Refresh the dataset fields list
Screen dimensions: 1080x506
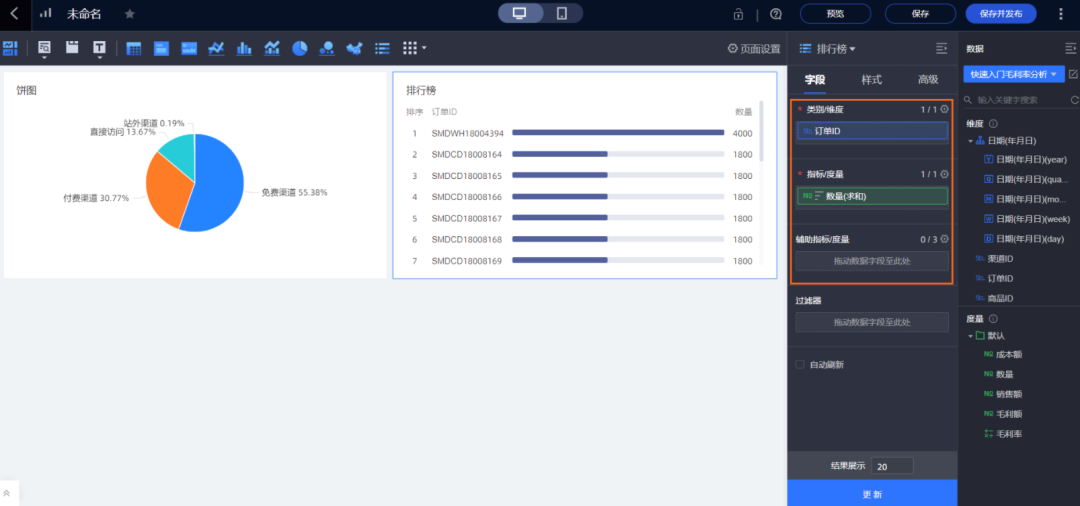1074,100
